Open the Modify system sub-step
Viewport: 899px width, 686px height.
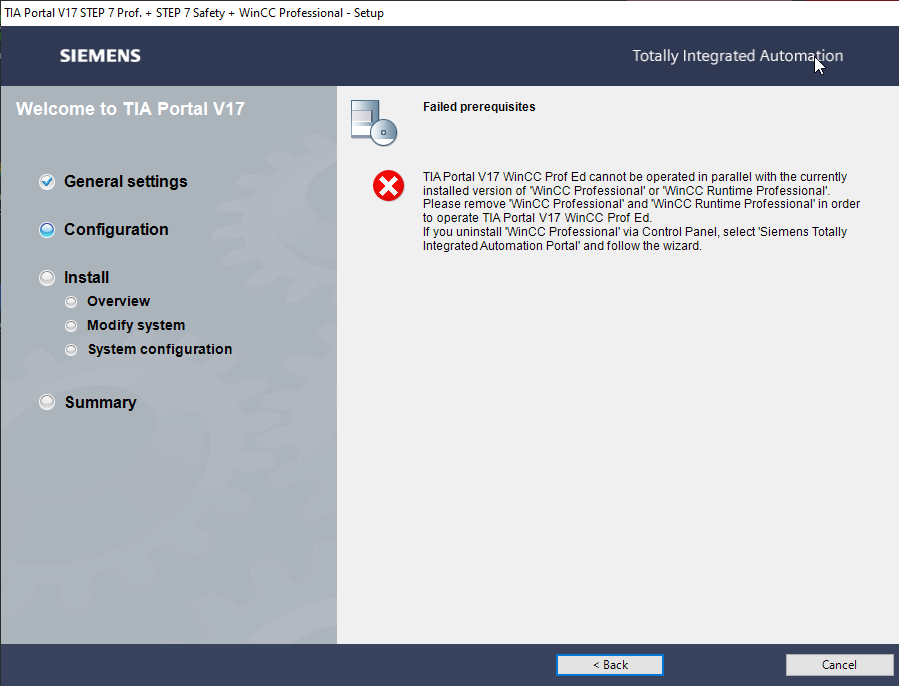tap(136, 325)
